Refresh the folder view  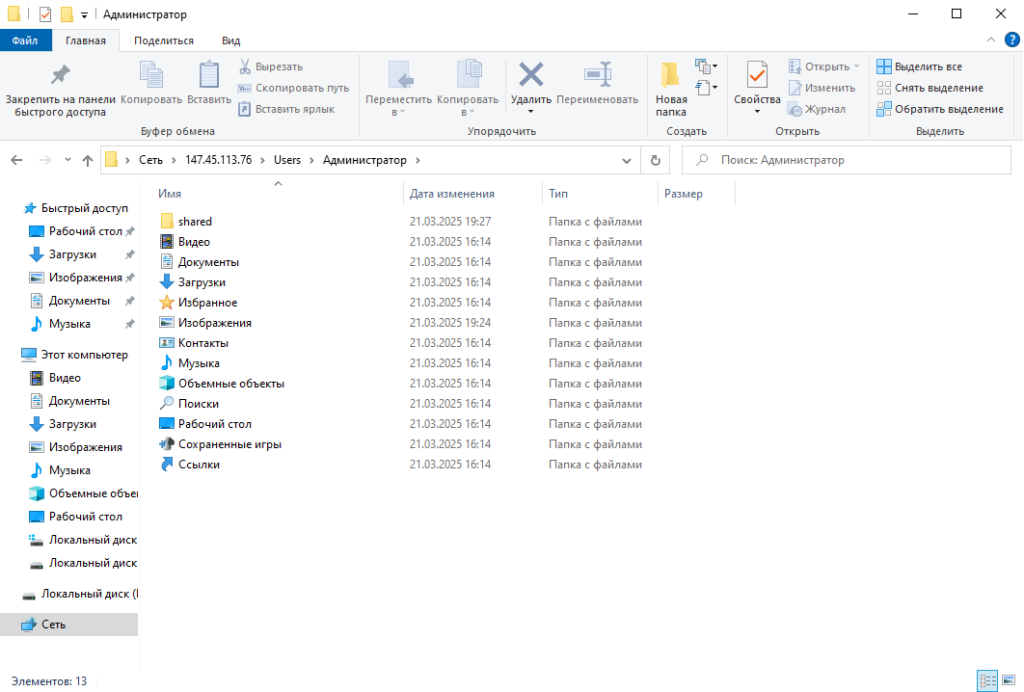[x=655, y=161]
